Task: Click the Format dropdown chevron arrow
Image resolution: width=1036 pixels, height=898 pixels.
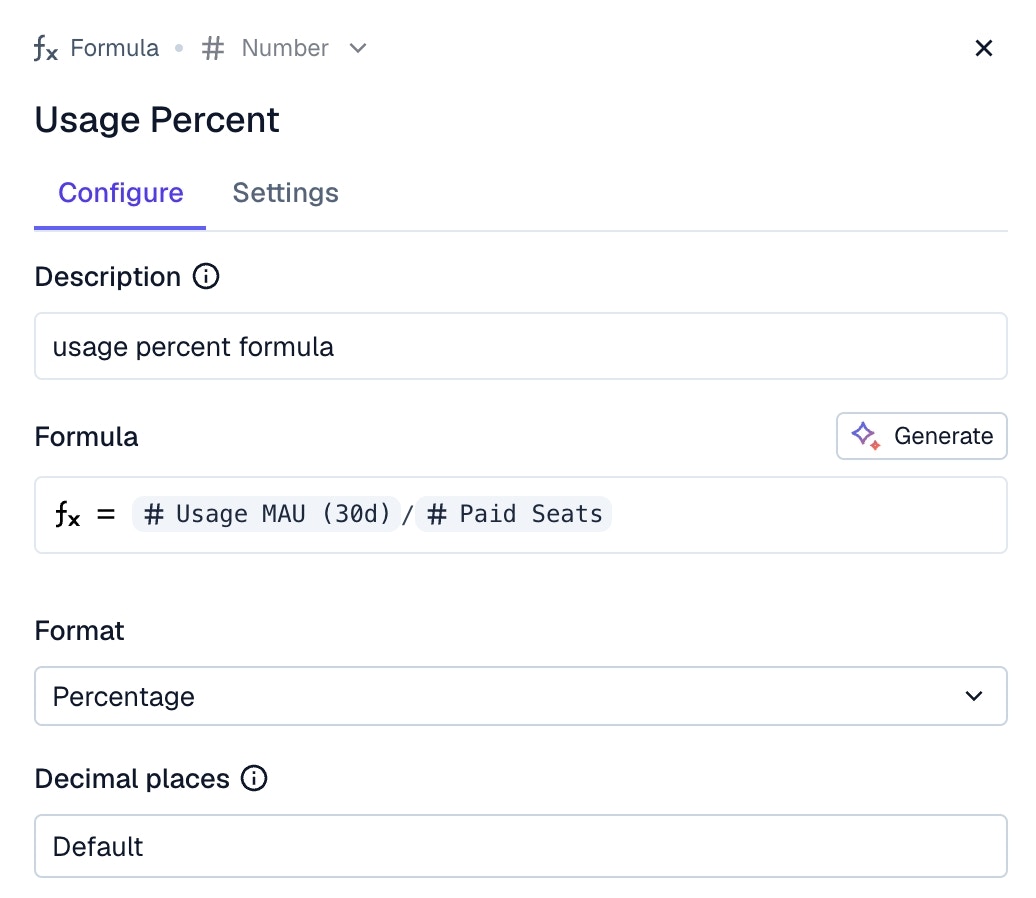Action: (x=974, y=696)
